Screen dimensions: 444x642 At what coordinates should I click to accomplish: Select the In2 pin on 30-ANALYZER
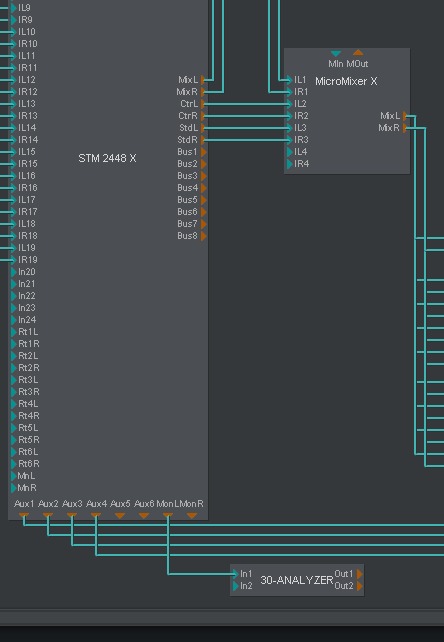click(x=236, y=586)
